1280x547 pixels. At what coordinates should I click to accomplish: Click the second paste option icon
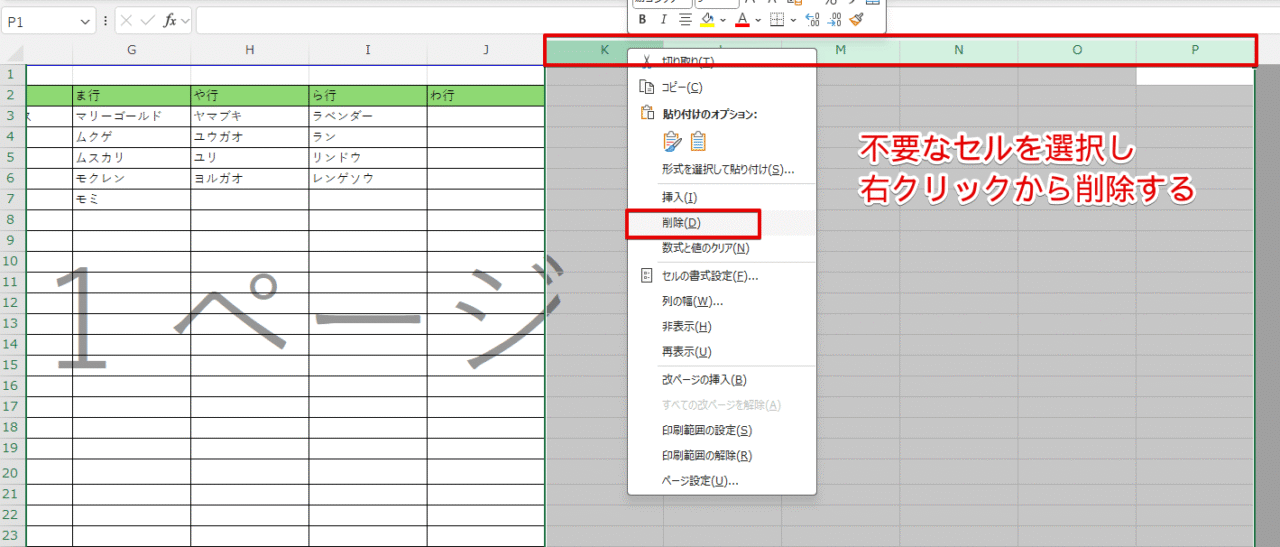point(698,142)
